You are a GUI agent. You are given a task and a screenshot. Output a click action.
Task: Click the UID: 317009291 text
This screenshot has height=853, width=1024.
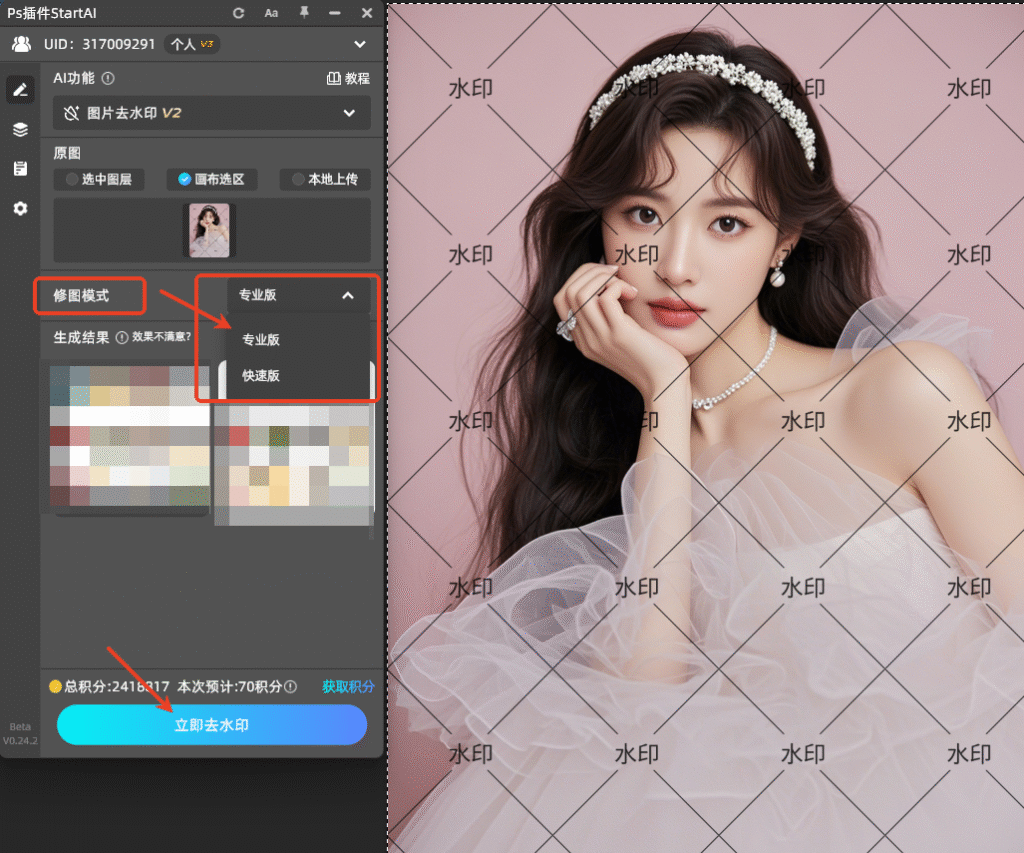(x=99, y=44)
